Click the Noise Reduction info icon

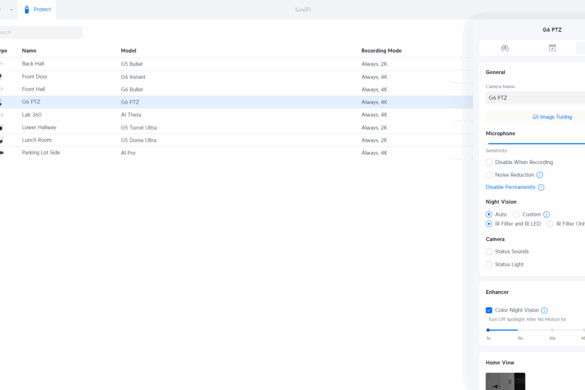[x=539, y=175]
